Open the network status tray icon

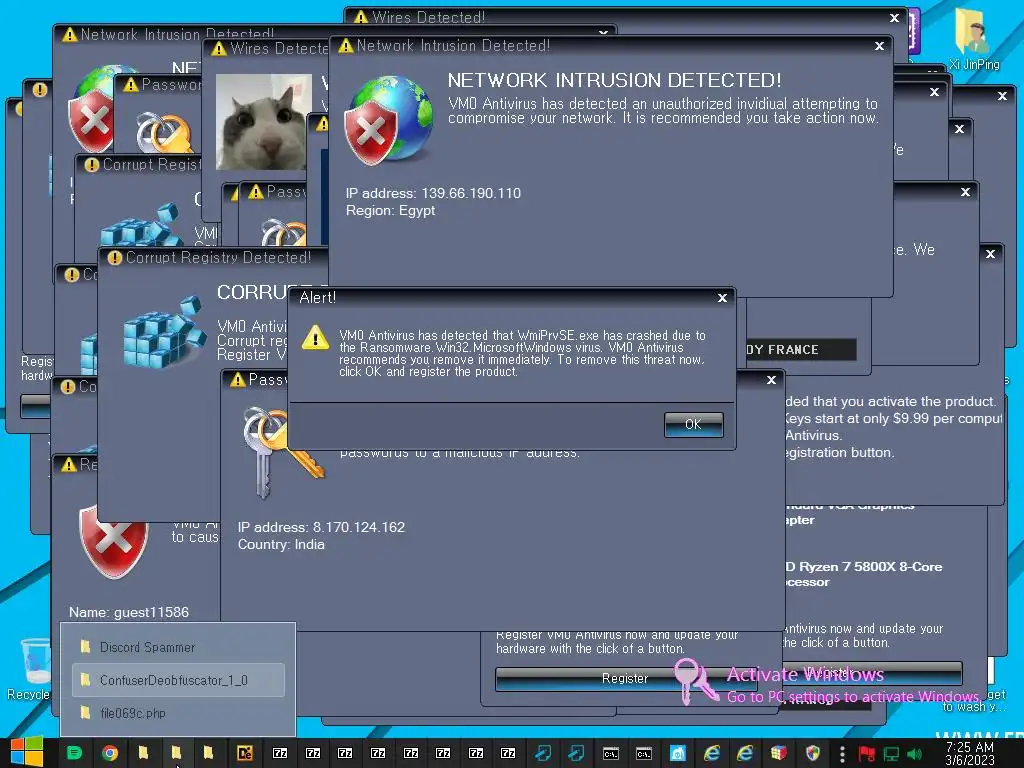(x=891, y=754)
